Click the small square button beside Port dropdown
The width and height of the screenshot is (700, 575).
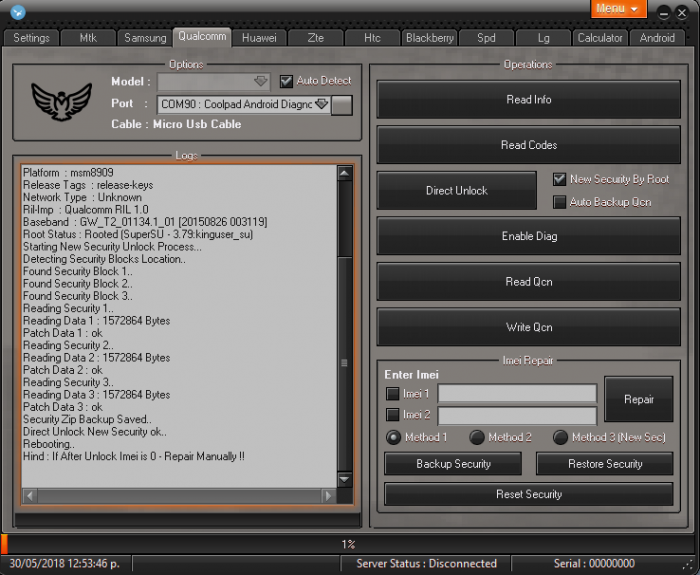pos(342,105)
